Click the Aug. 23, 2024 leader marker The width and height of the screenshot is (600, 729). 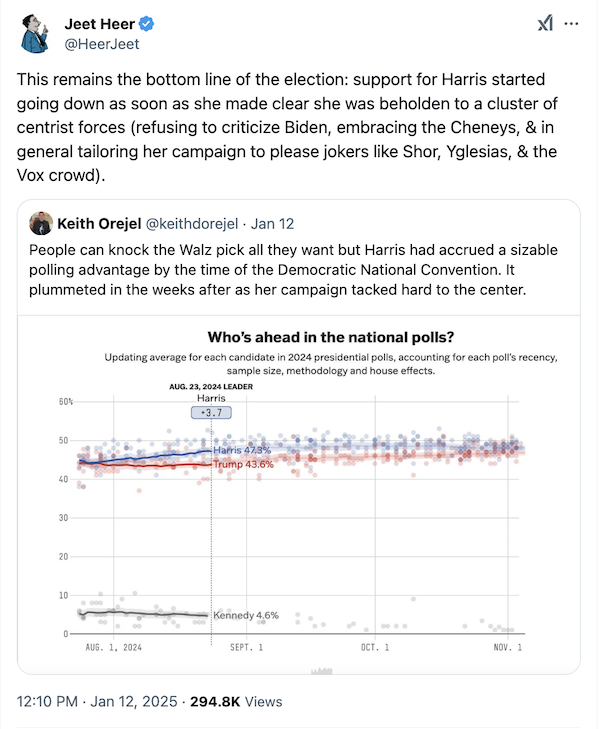tap(210, 386)
